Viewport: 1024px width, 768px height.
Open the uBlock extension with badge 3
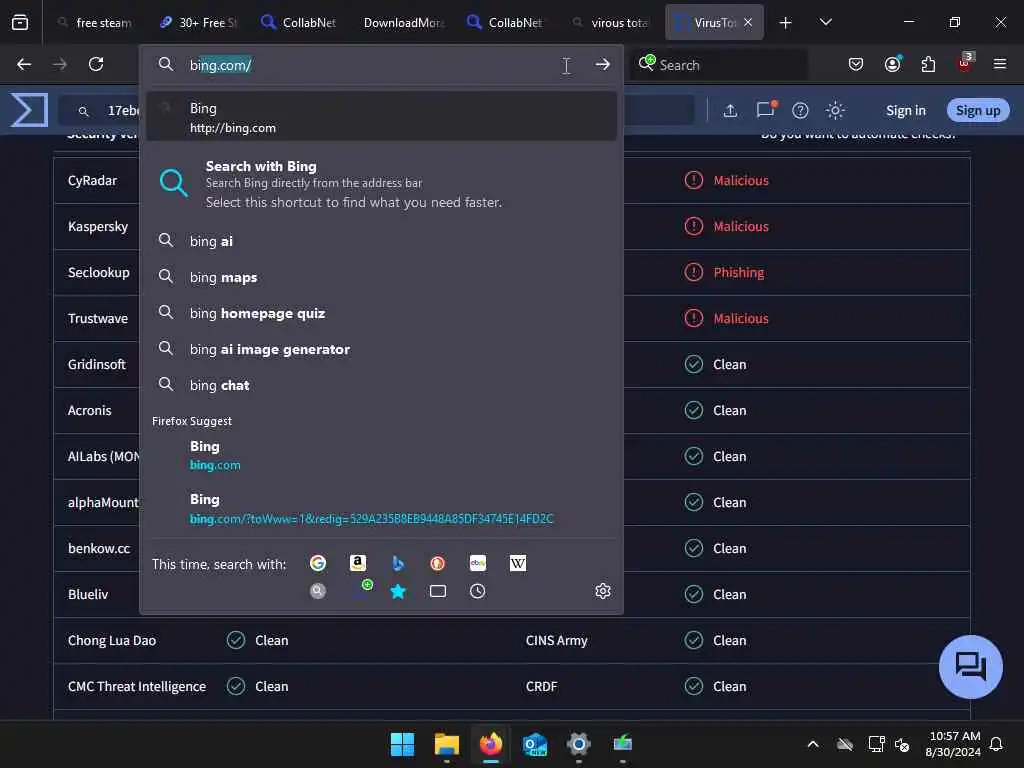click(965, 63)
